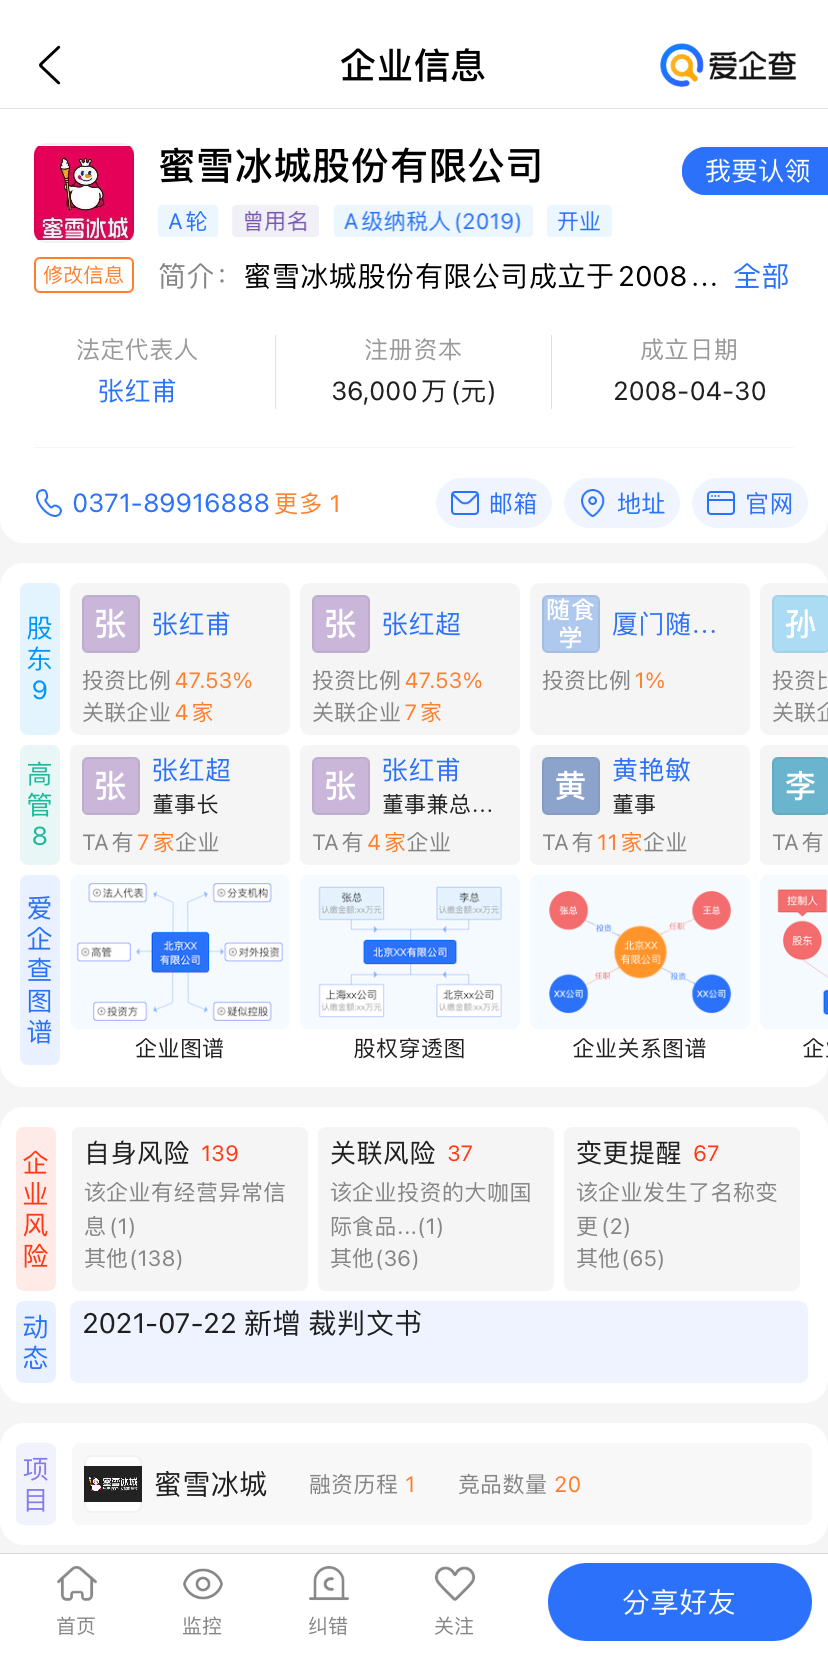Tap the 蜜雪冰城 company logo

pyautogui.click(x=84, y=193)
